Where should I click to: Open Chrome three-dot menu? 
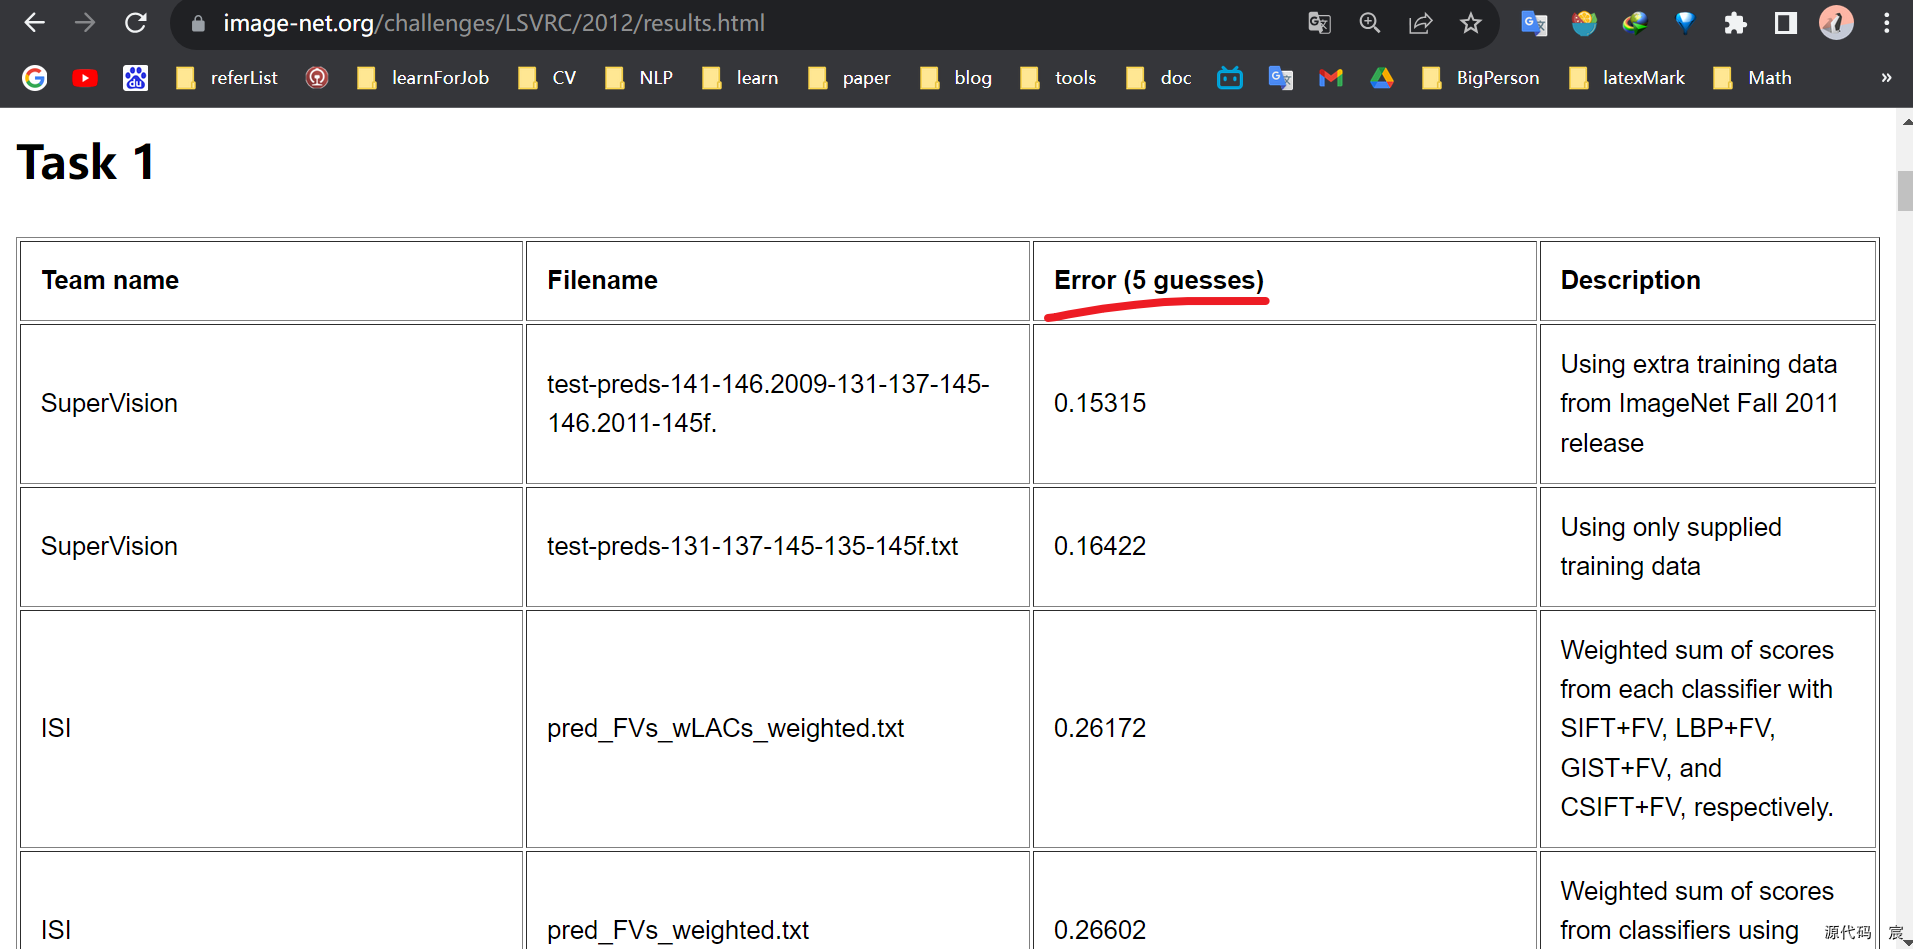coord(1887,23)
